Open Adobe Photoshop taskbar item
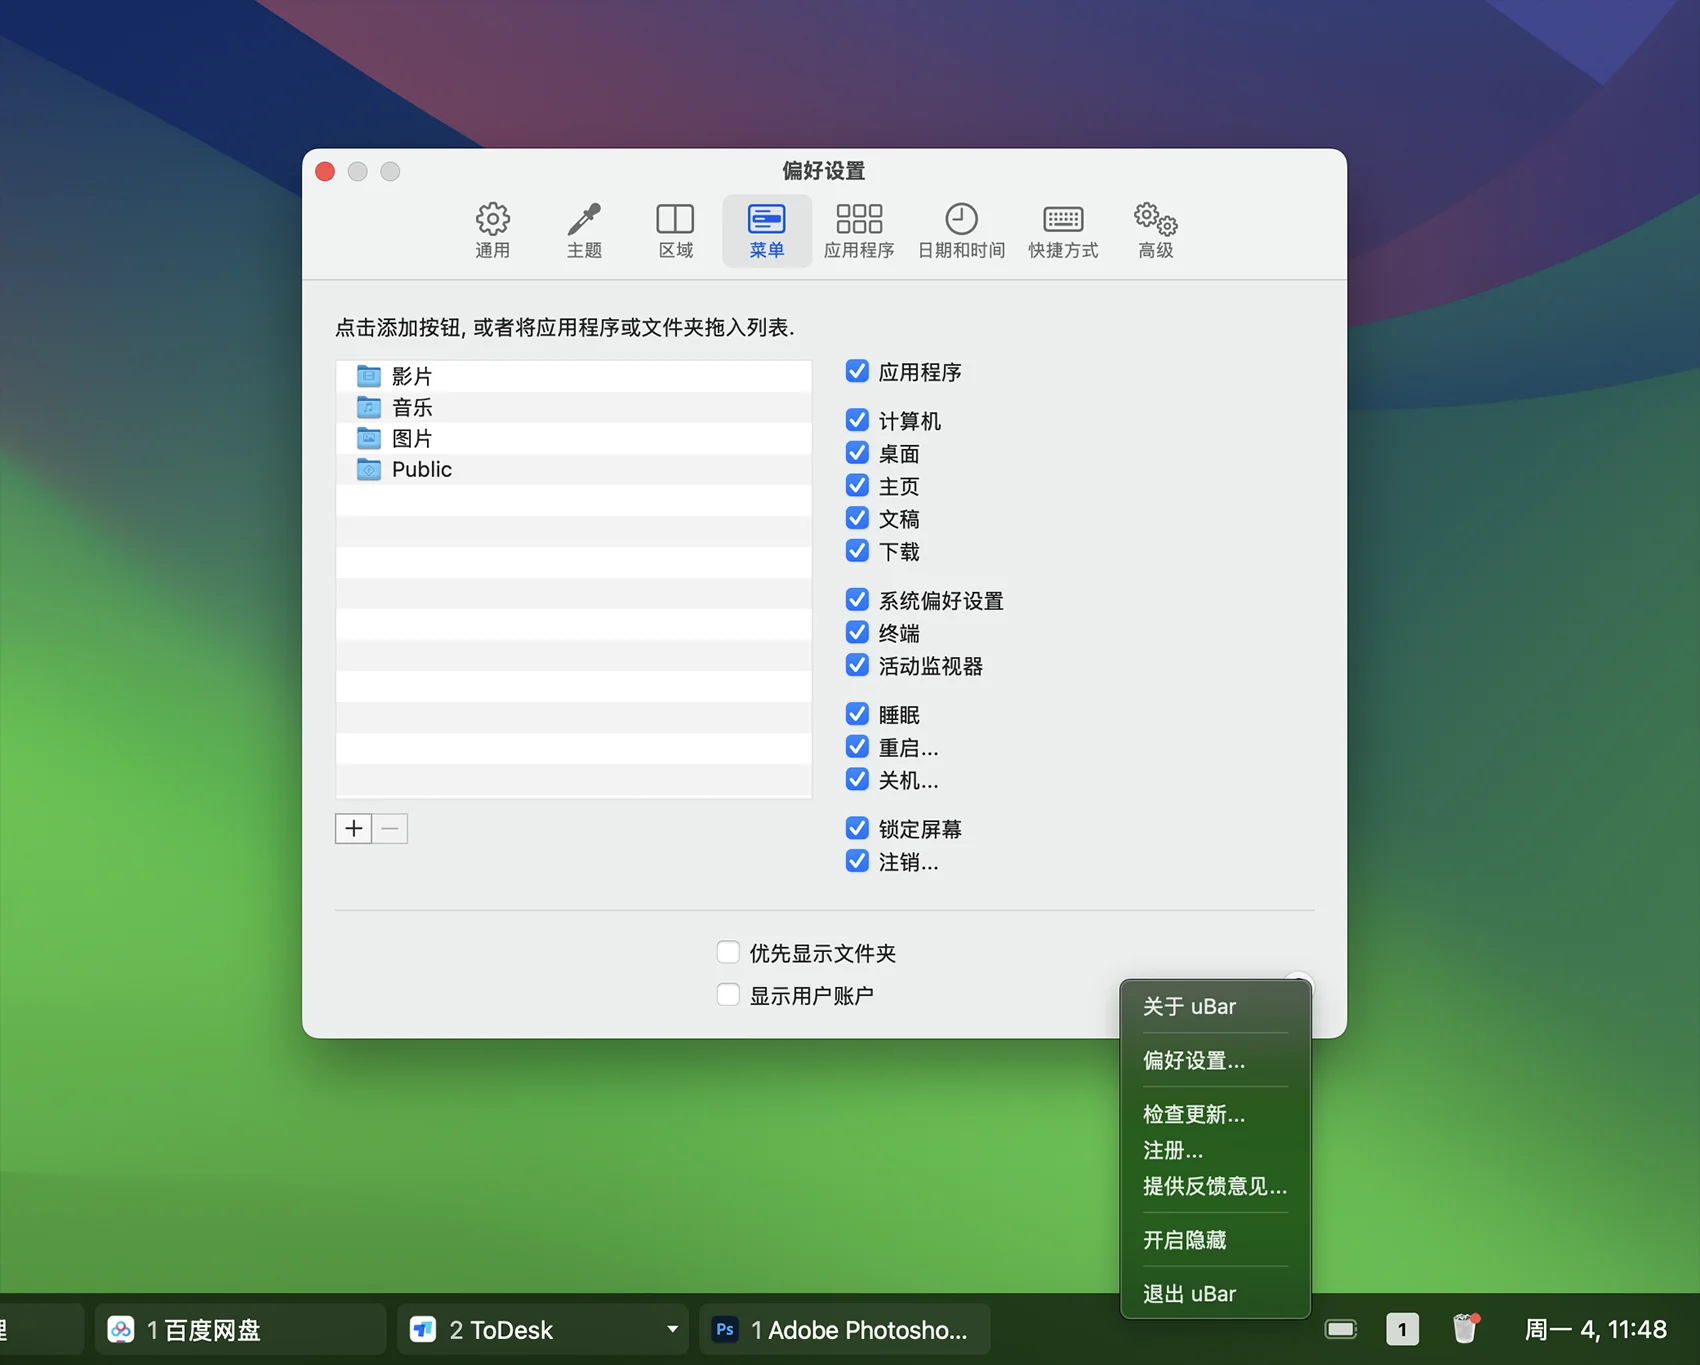Screen dimensions: 1700x1365 pyautogui.click(x=844, y=1330)
